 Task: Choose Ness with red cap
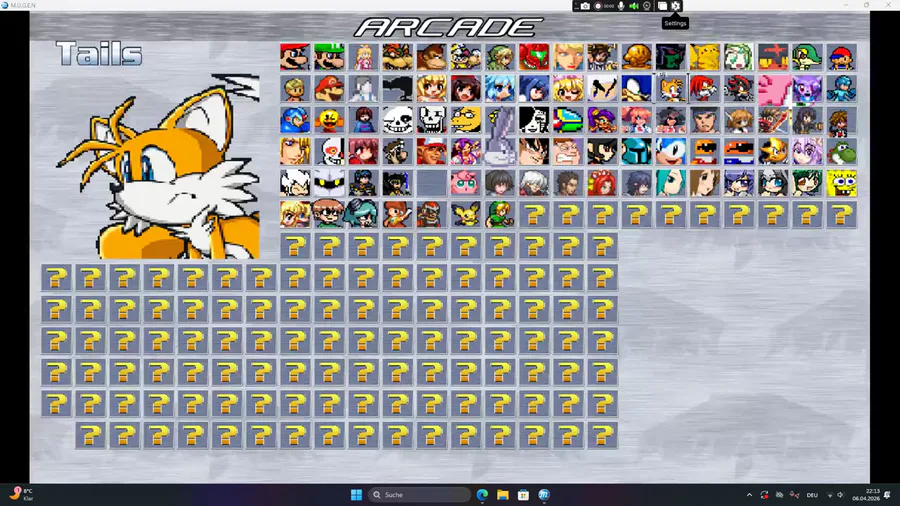pyautogui.click(x=841, y=57)
